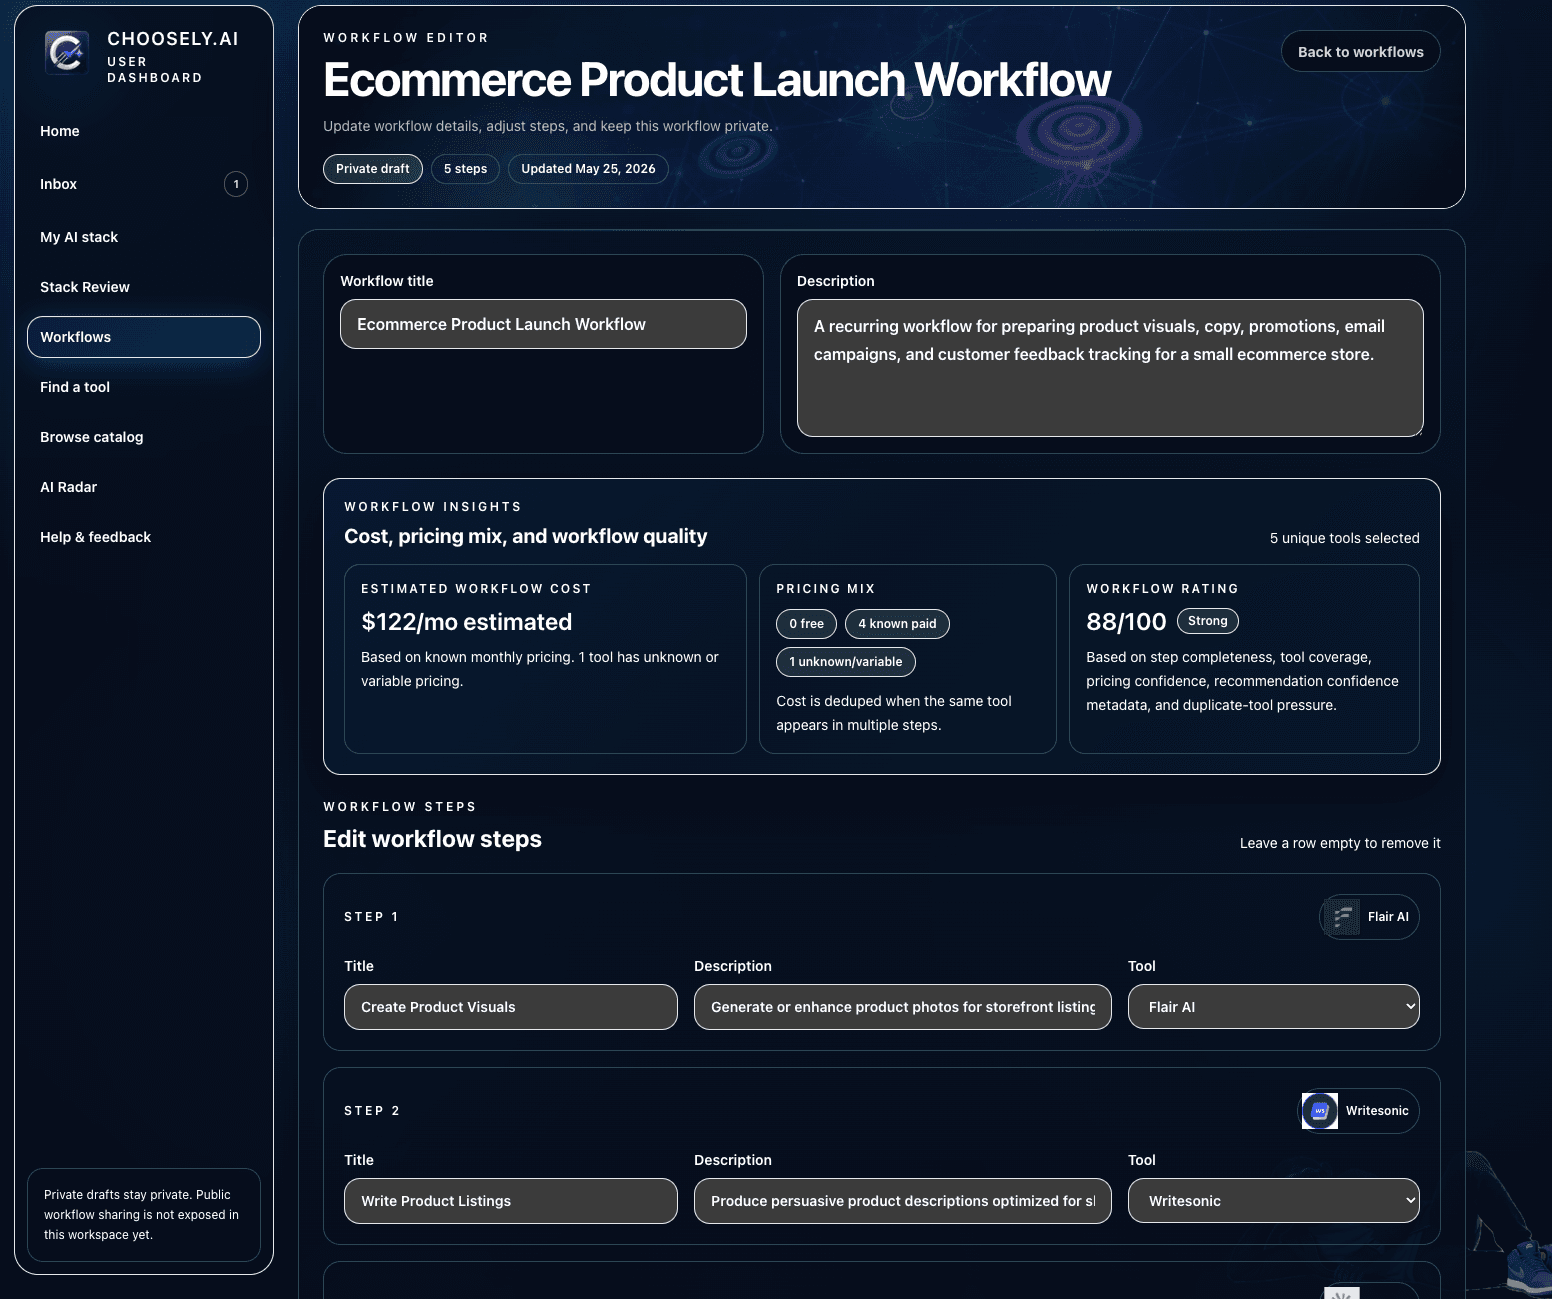The height and width of the screenshot is (1299, 1552).
Task: Open the AI Radar section
Action: coord(144,487)
